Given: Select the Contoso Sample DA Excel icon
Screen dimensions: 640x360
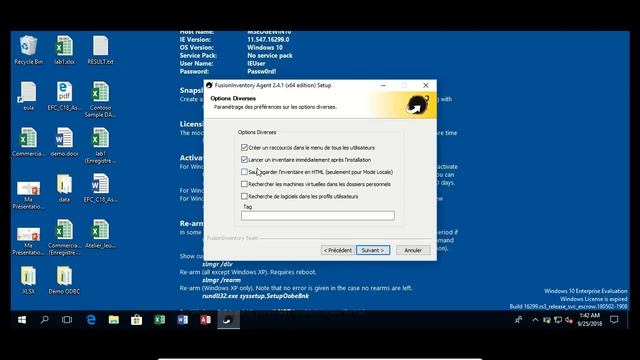Looking at the screenshot, I should tap(100, 100).
